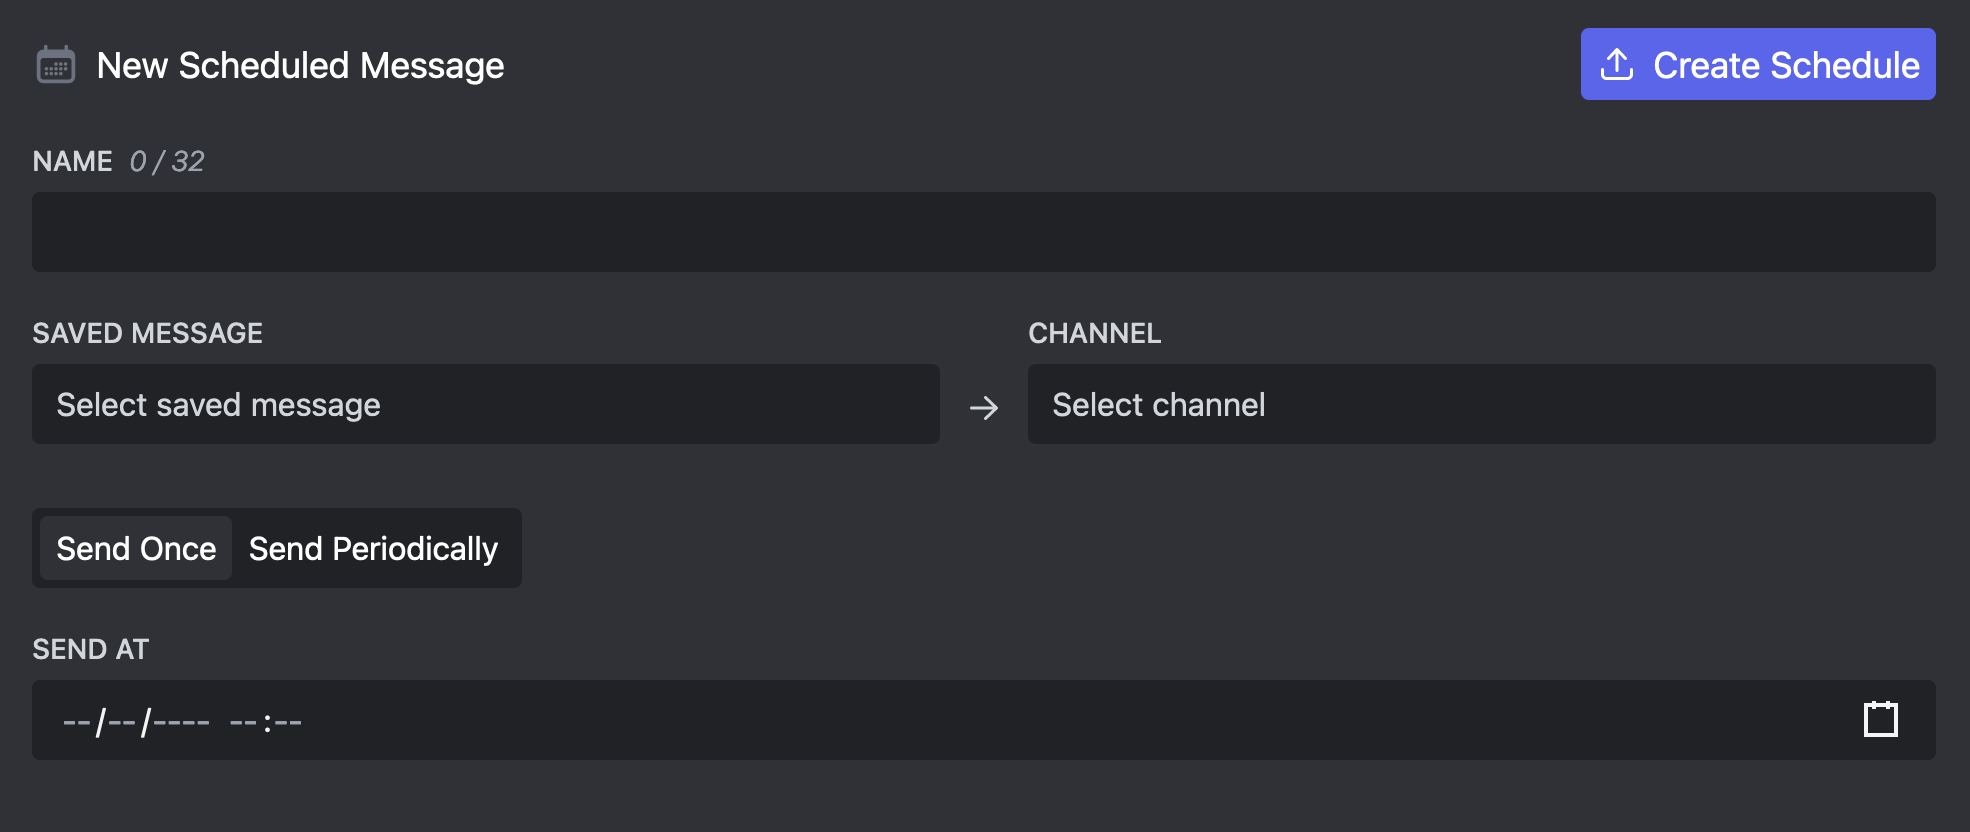Screen dimensions: 1970x832
Task: Click the NAME field label
Action: coord(72,161)
